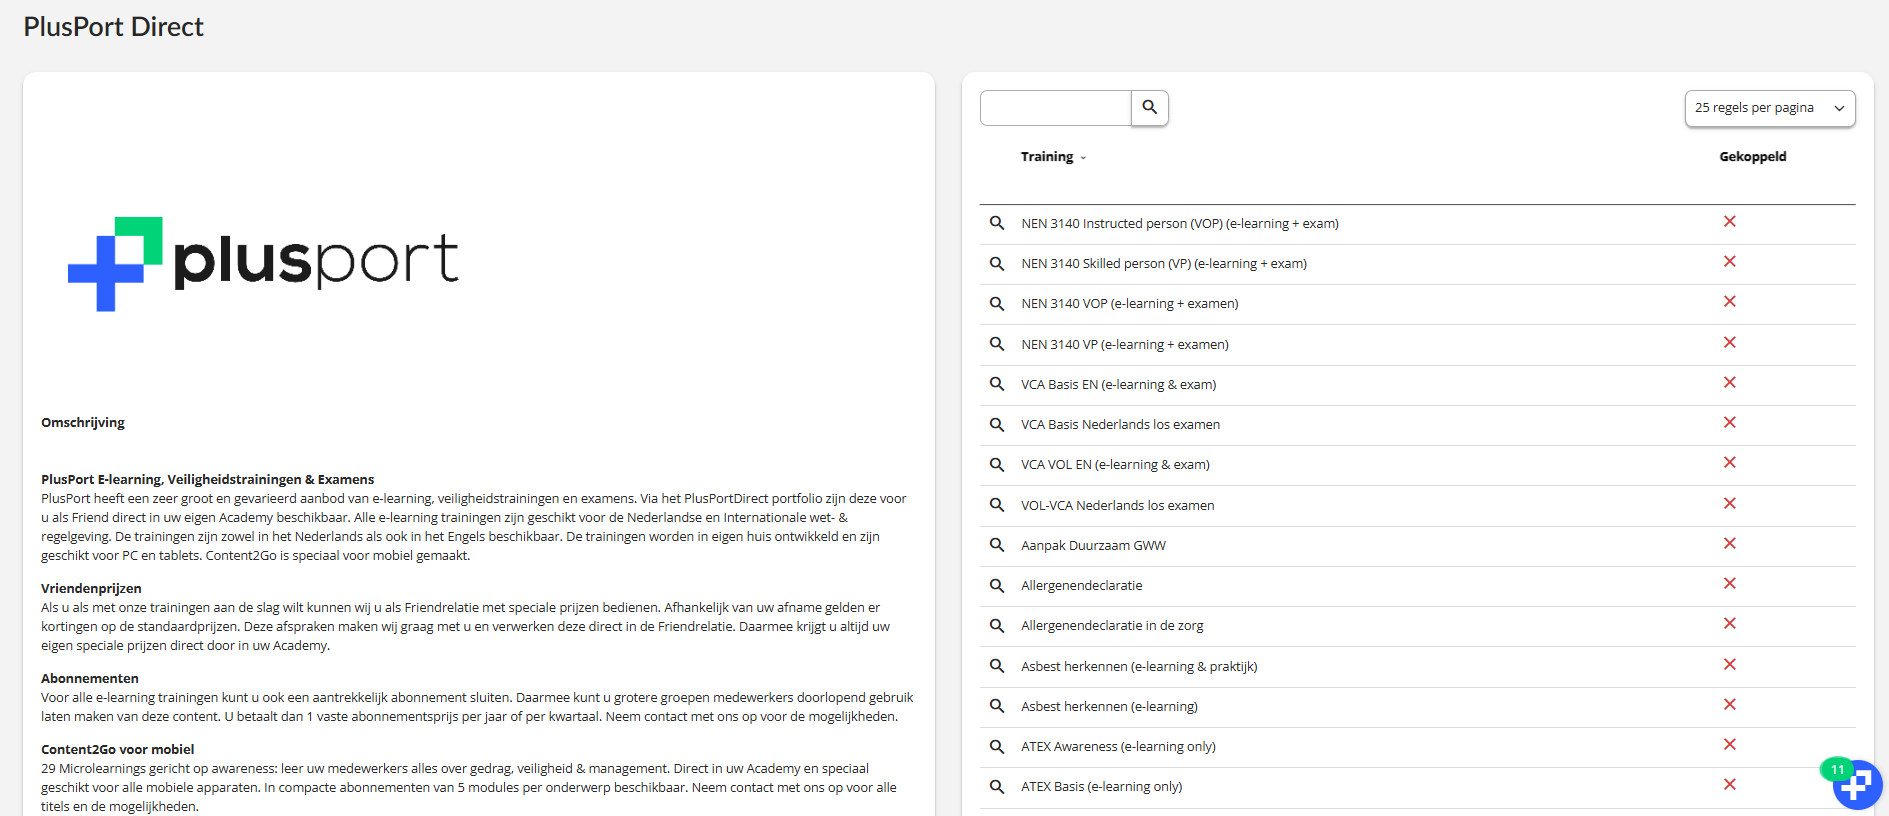
Task: Select ATEX Awareness (e-learning only) training name
Action: [x=1118, y=747]
